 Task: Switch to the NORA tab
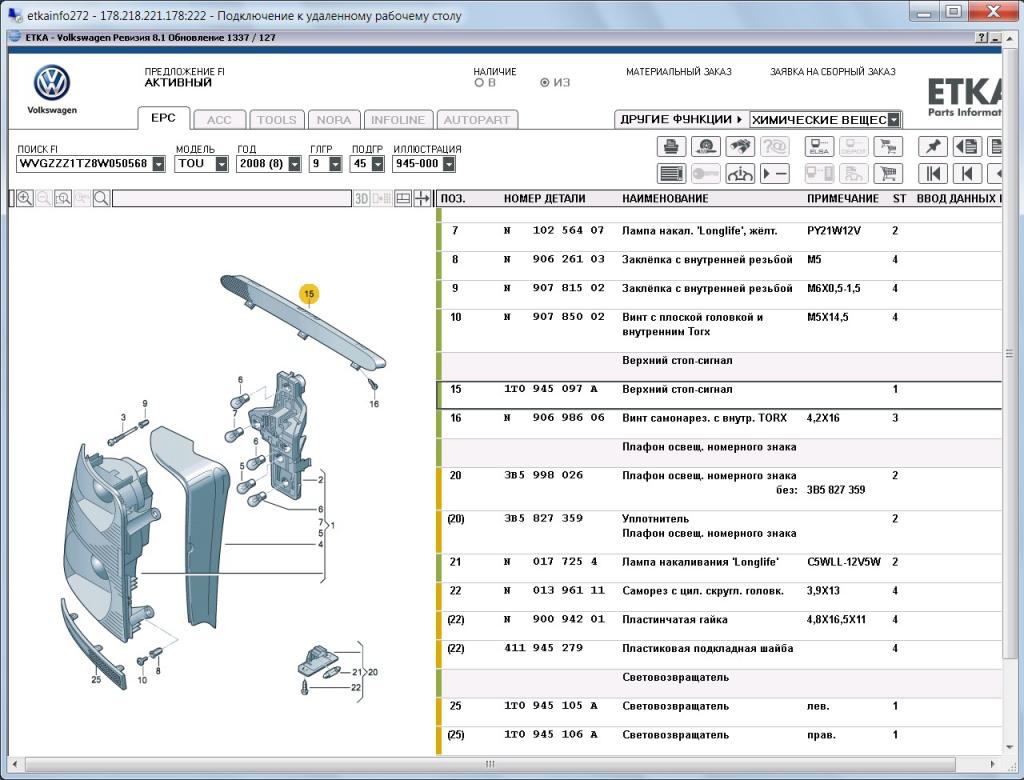click(x=334, y=120)
